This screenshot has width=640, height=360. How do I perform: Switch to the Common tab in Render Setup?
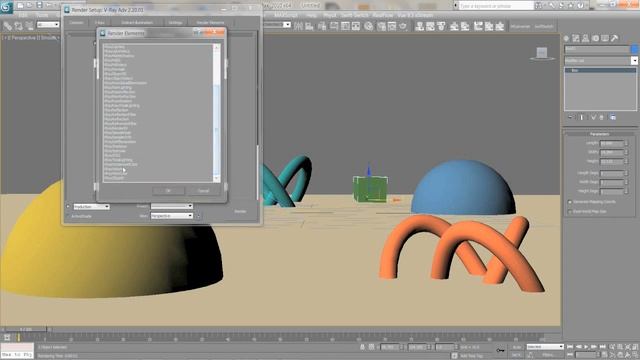click(x=76, y=23)
